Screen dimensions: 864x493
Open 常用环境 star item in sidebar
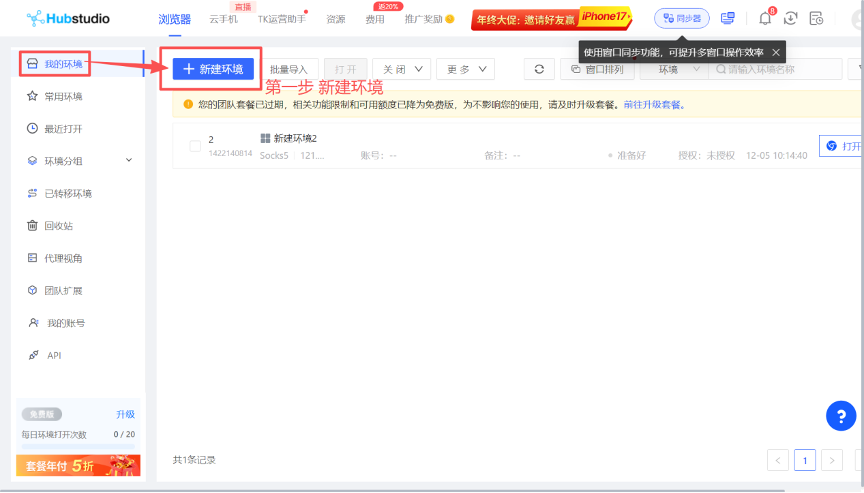pos(63,96)
